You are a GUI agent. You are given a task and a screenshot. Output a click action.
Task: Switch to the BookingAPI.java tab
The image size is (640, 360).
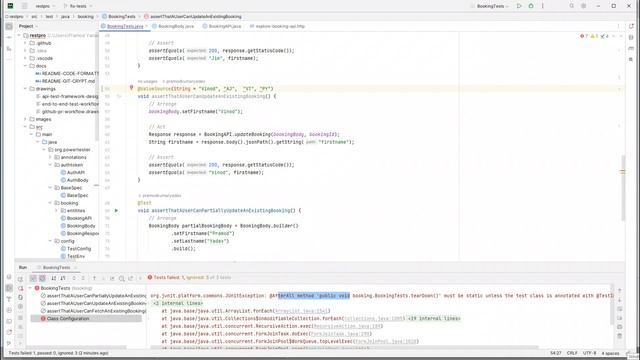(x=222, y=26)
